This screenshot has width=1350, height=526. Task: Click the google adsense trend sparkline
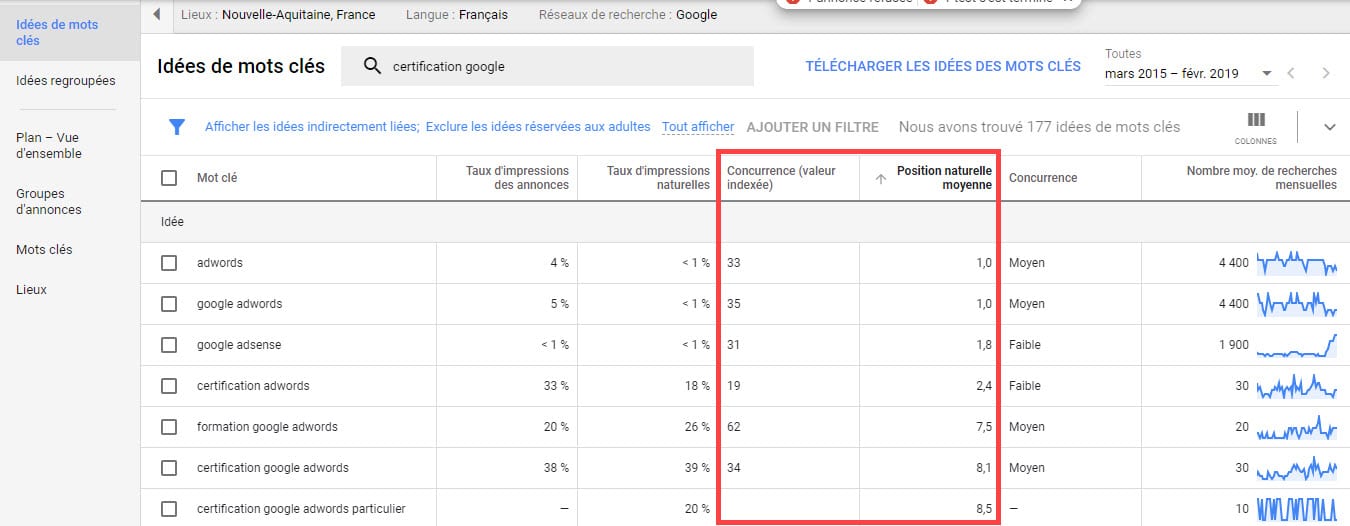1297,345
